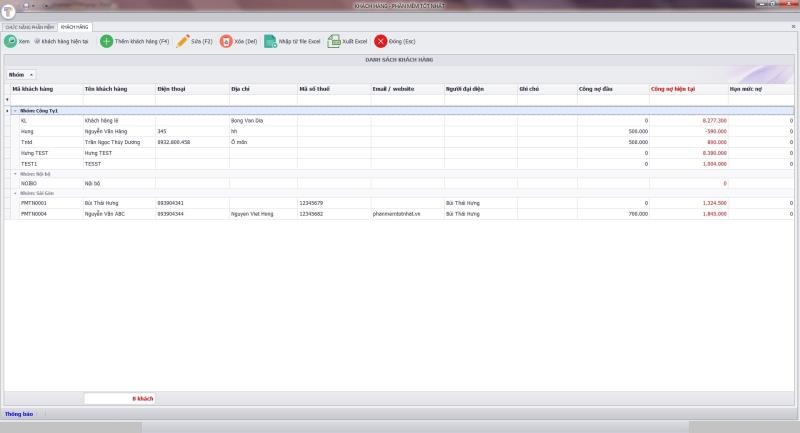Click the red Đóng (Esc) close icon
Viewport: 800px width, 433px height.
point(381,41)
